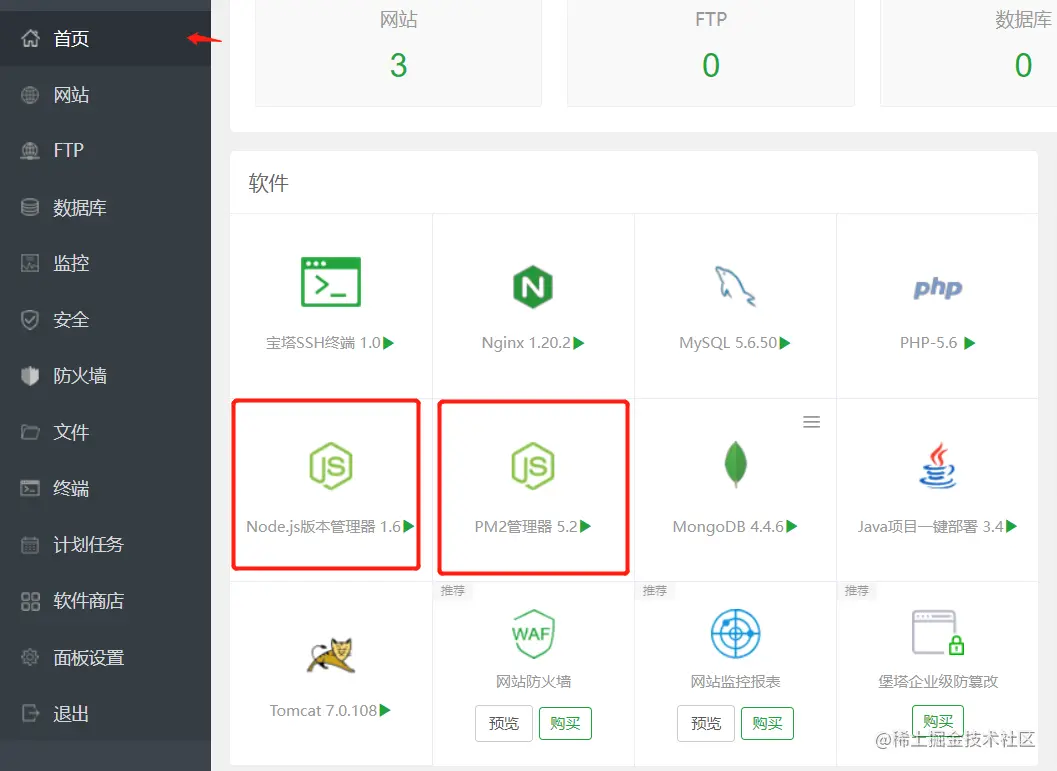
Task: Click the gear icon beside 面板设置
Action: click(30, 657)
